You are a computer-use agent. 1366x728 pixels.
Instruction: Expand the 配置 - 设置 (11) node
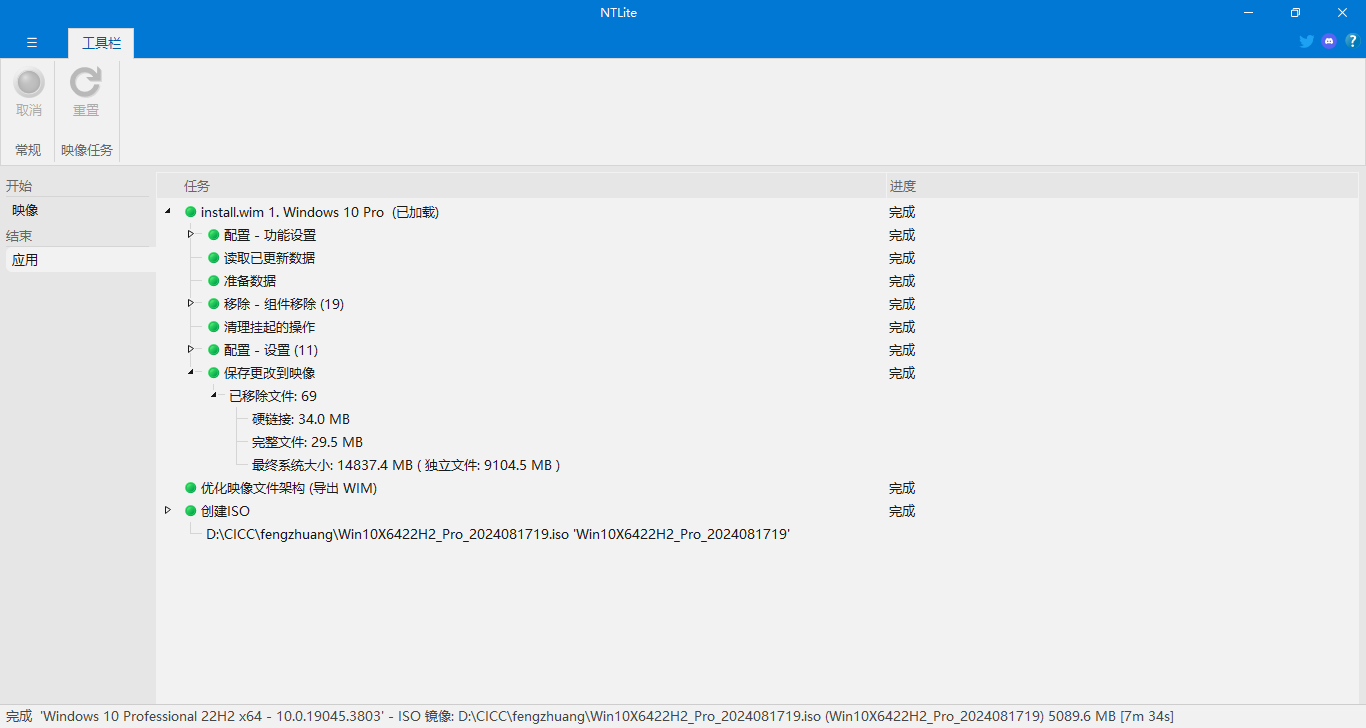point(191,349)
